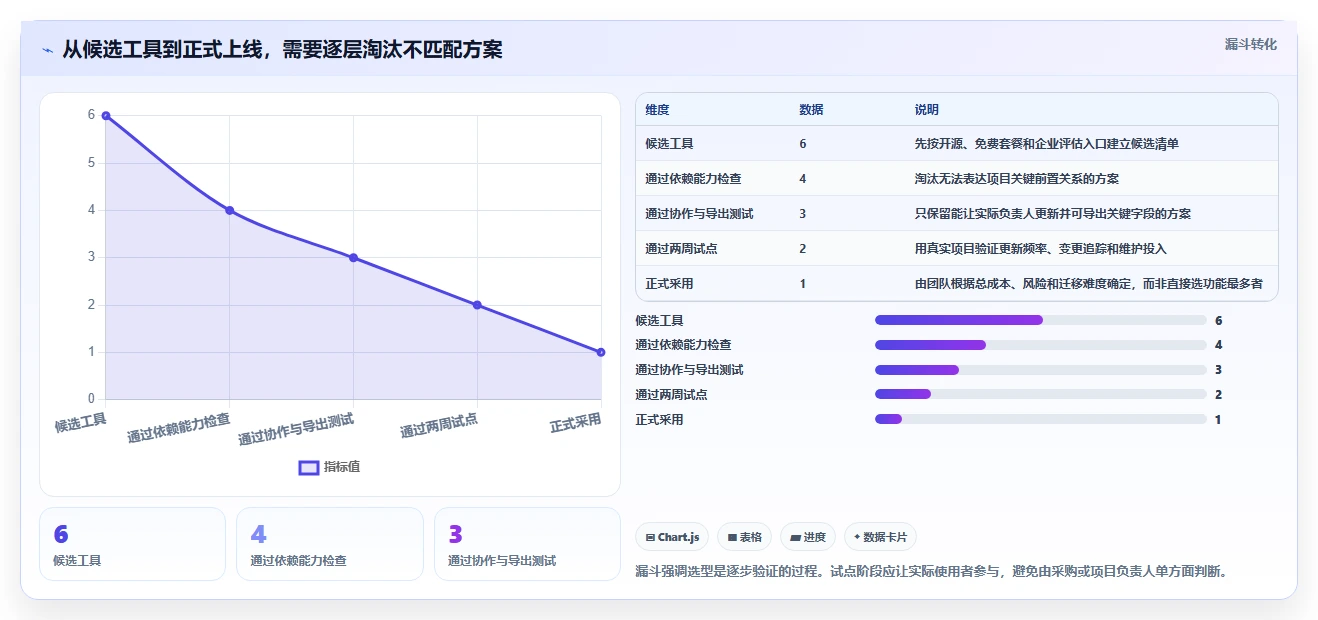Click the 候选工具 progress bar
Screen dimensions: 1318x620
click(x=1041, y=320)
